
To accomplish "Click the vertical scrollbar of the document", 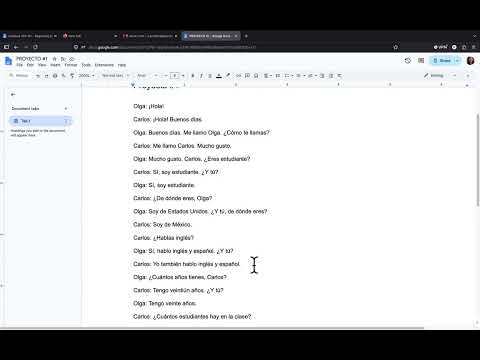I will (x=478, y=160).
